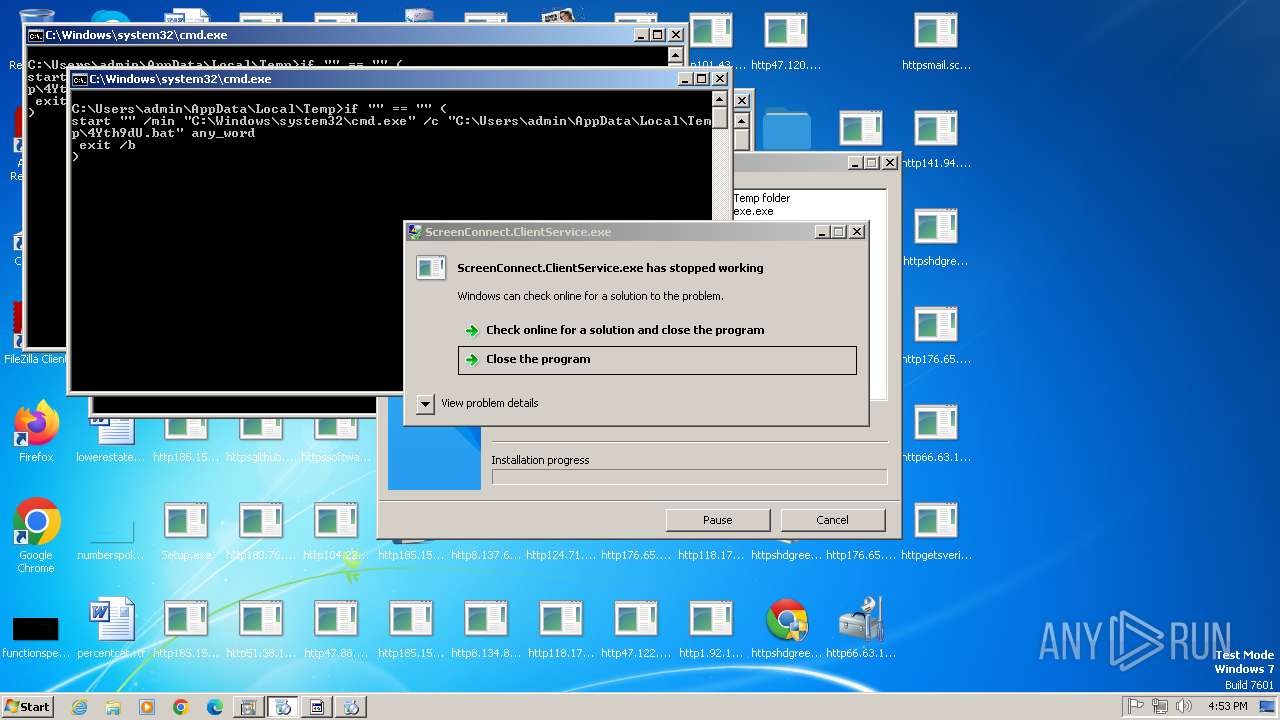Viewport: 1280px width, 720px height.
Task: Select the http47.88... desktop icon
Action: pos(336,628)
